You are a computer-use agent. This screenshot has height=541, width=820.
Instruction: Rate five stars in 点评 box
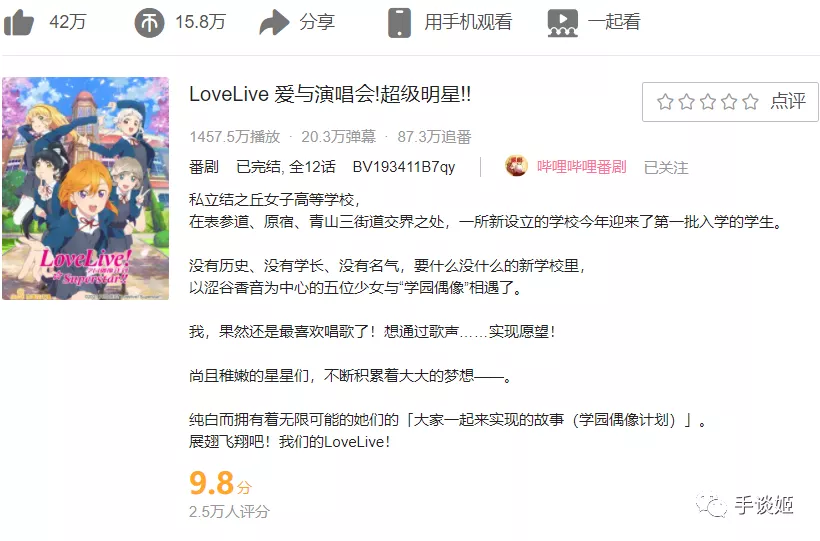(x=750, y=102)
